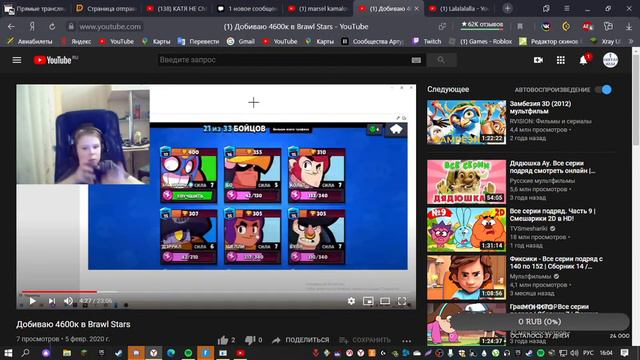
Task: Open the browser main menu icon
Action: pyautogui.click(x=567, y=8)
